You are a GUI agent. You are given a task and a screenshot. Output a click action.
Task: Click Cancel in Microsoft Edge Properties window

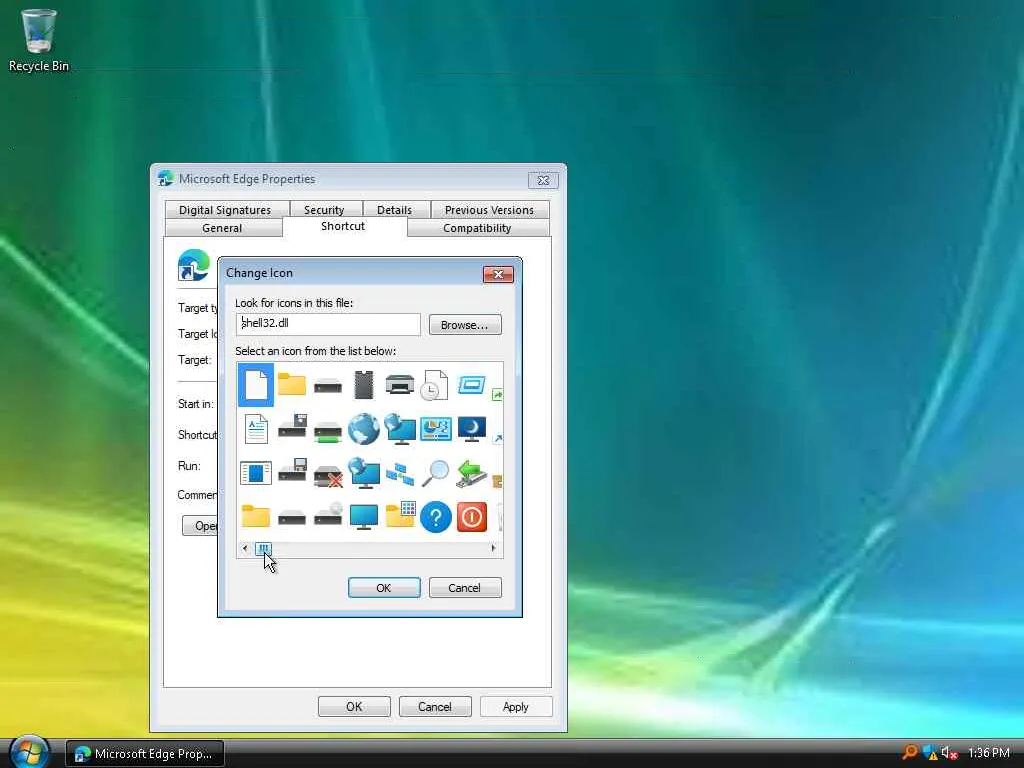click(x=435, y=707)
